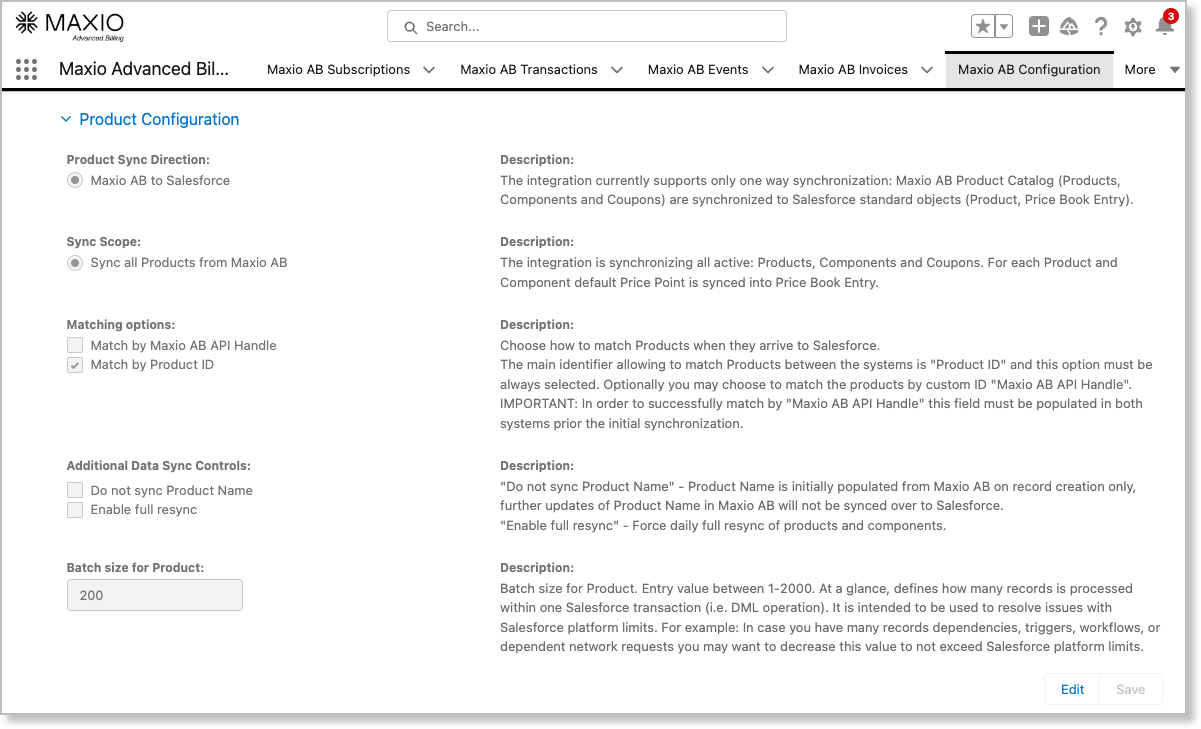Screen dimensions: 1201x729
Task: Click the Maxio logo
Action: (69, 26)
